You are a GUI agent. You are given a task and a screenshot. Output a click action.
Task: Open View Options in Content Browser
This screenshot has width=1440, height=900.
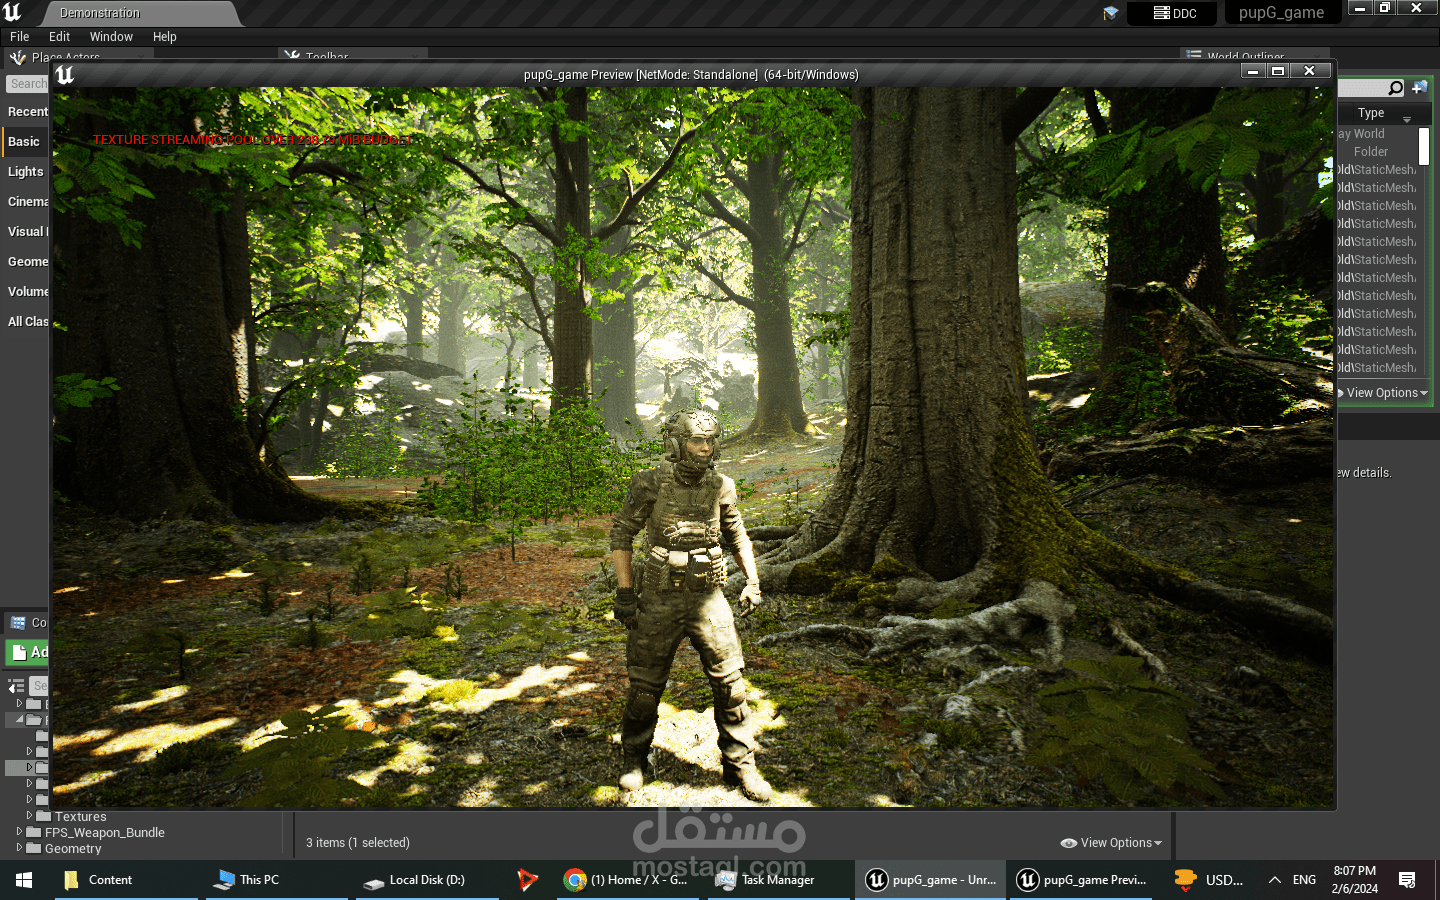click(x=1111, y=843)
